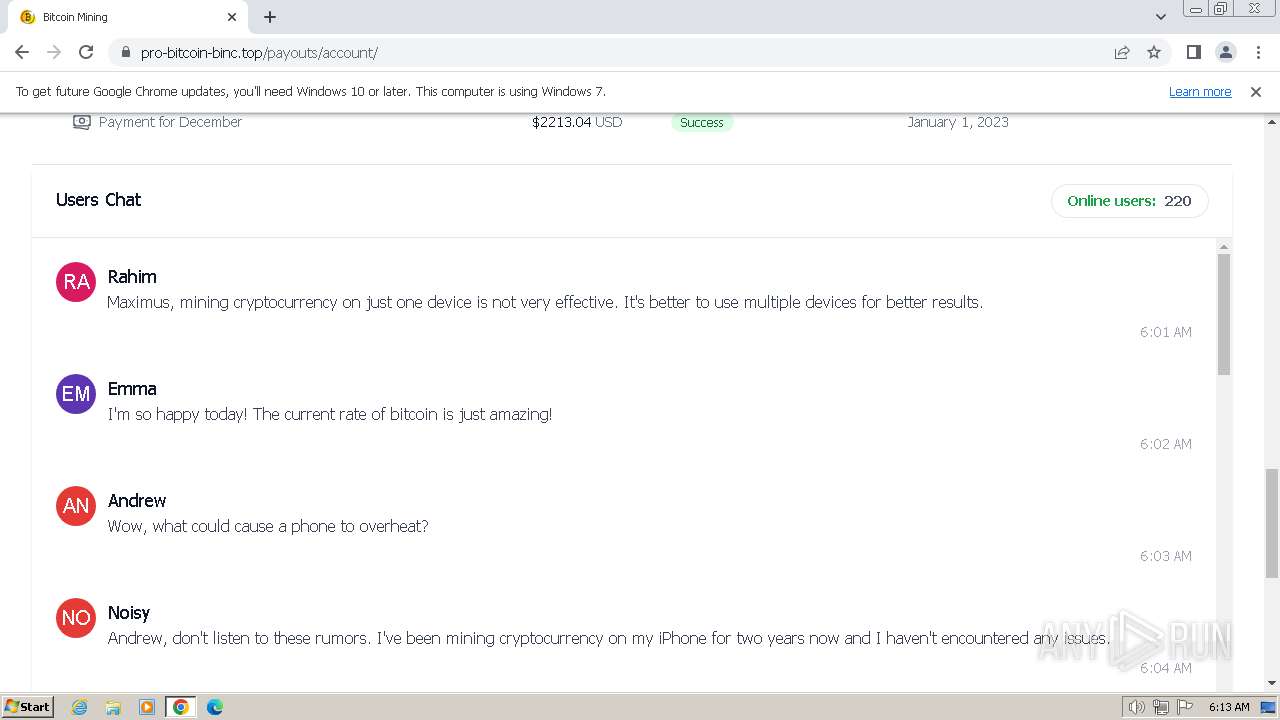Close the Bitcoin Mining tab
1280x720 pixels.
pos(232,17)
